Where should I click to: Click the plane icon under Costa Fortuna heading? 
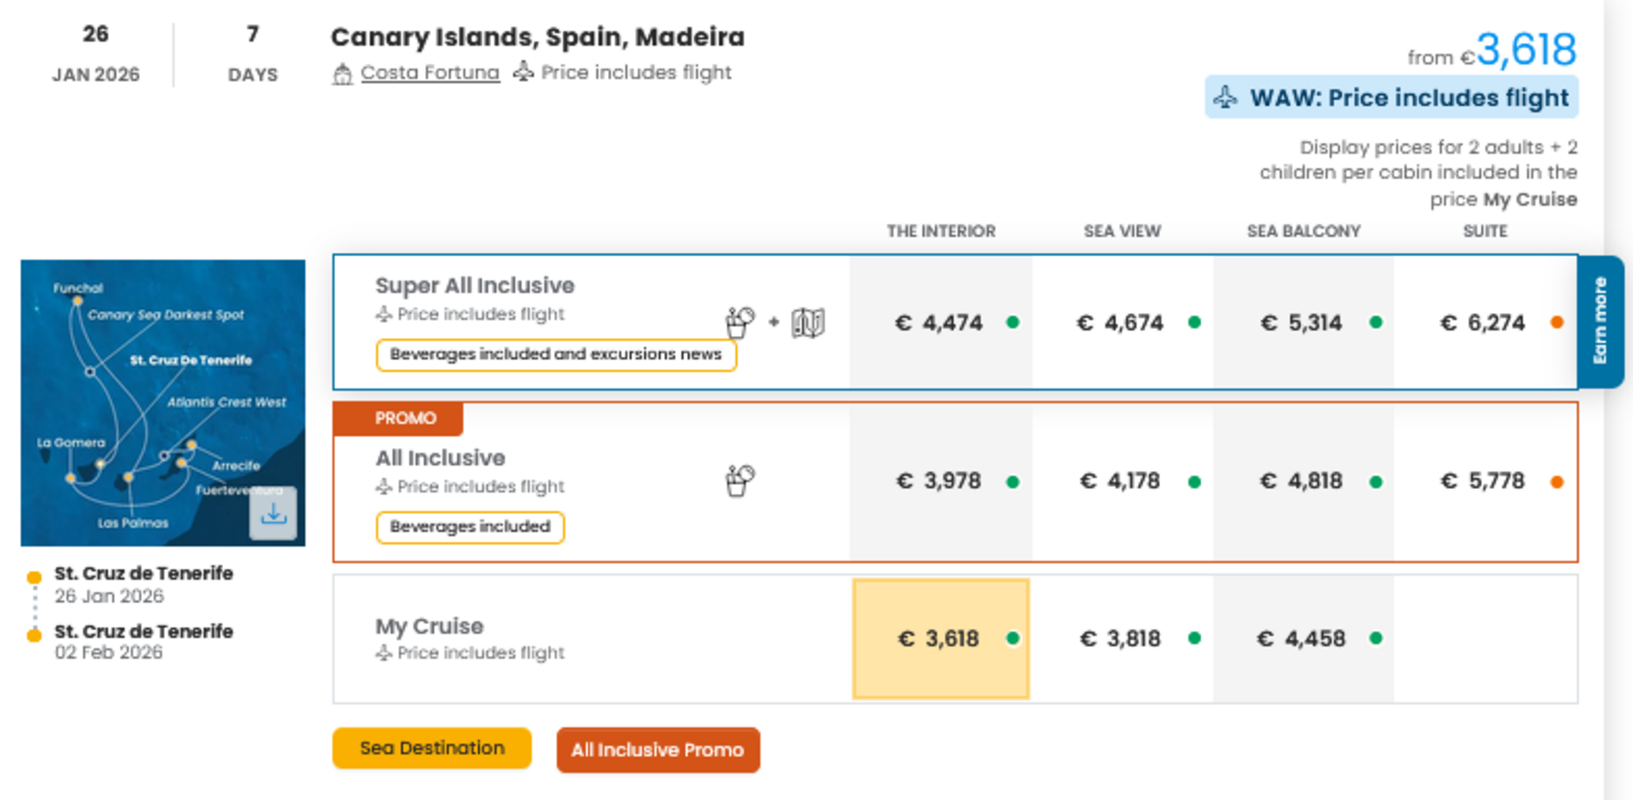point(523,72)
